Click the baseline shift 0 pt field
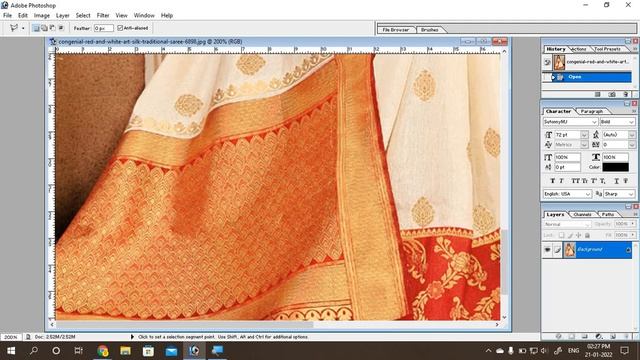This screenshot has height=360, width=640. pos(567,167)
